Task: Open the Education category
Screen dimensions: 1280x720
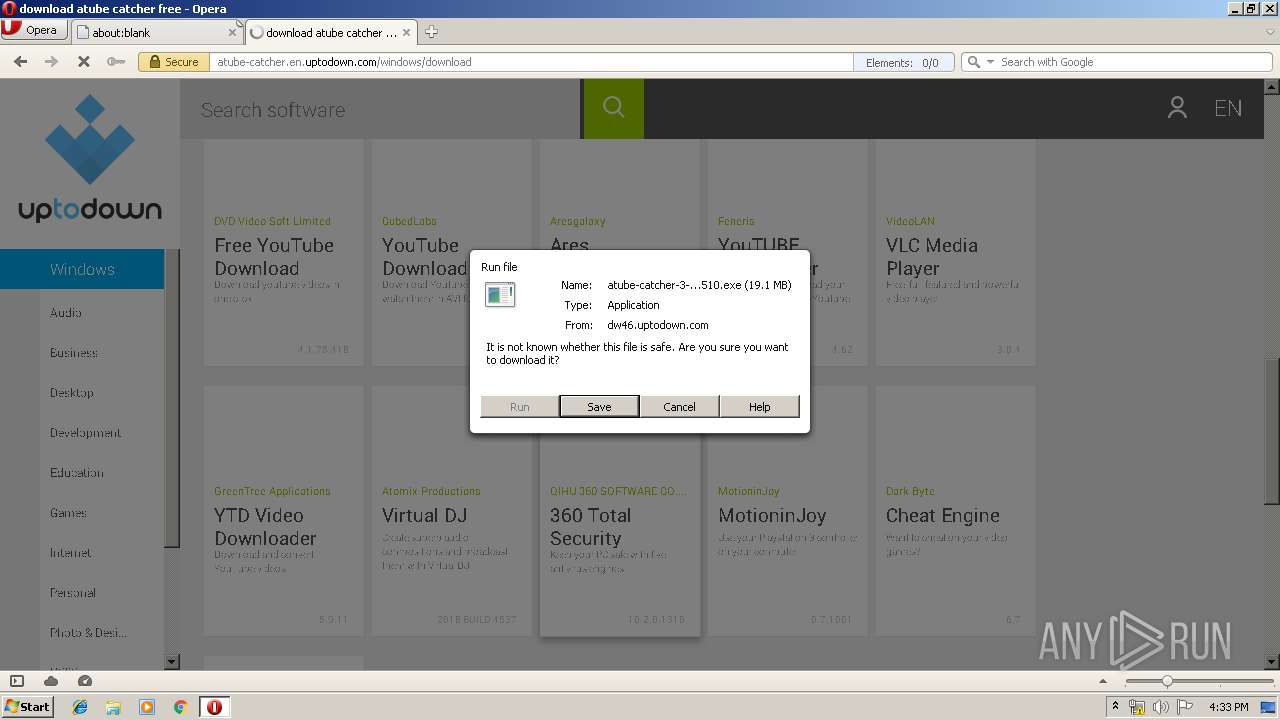Action: point(77,473)
